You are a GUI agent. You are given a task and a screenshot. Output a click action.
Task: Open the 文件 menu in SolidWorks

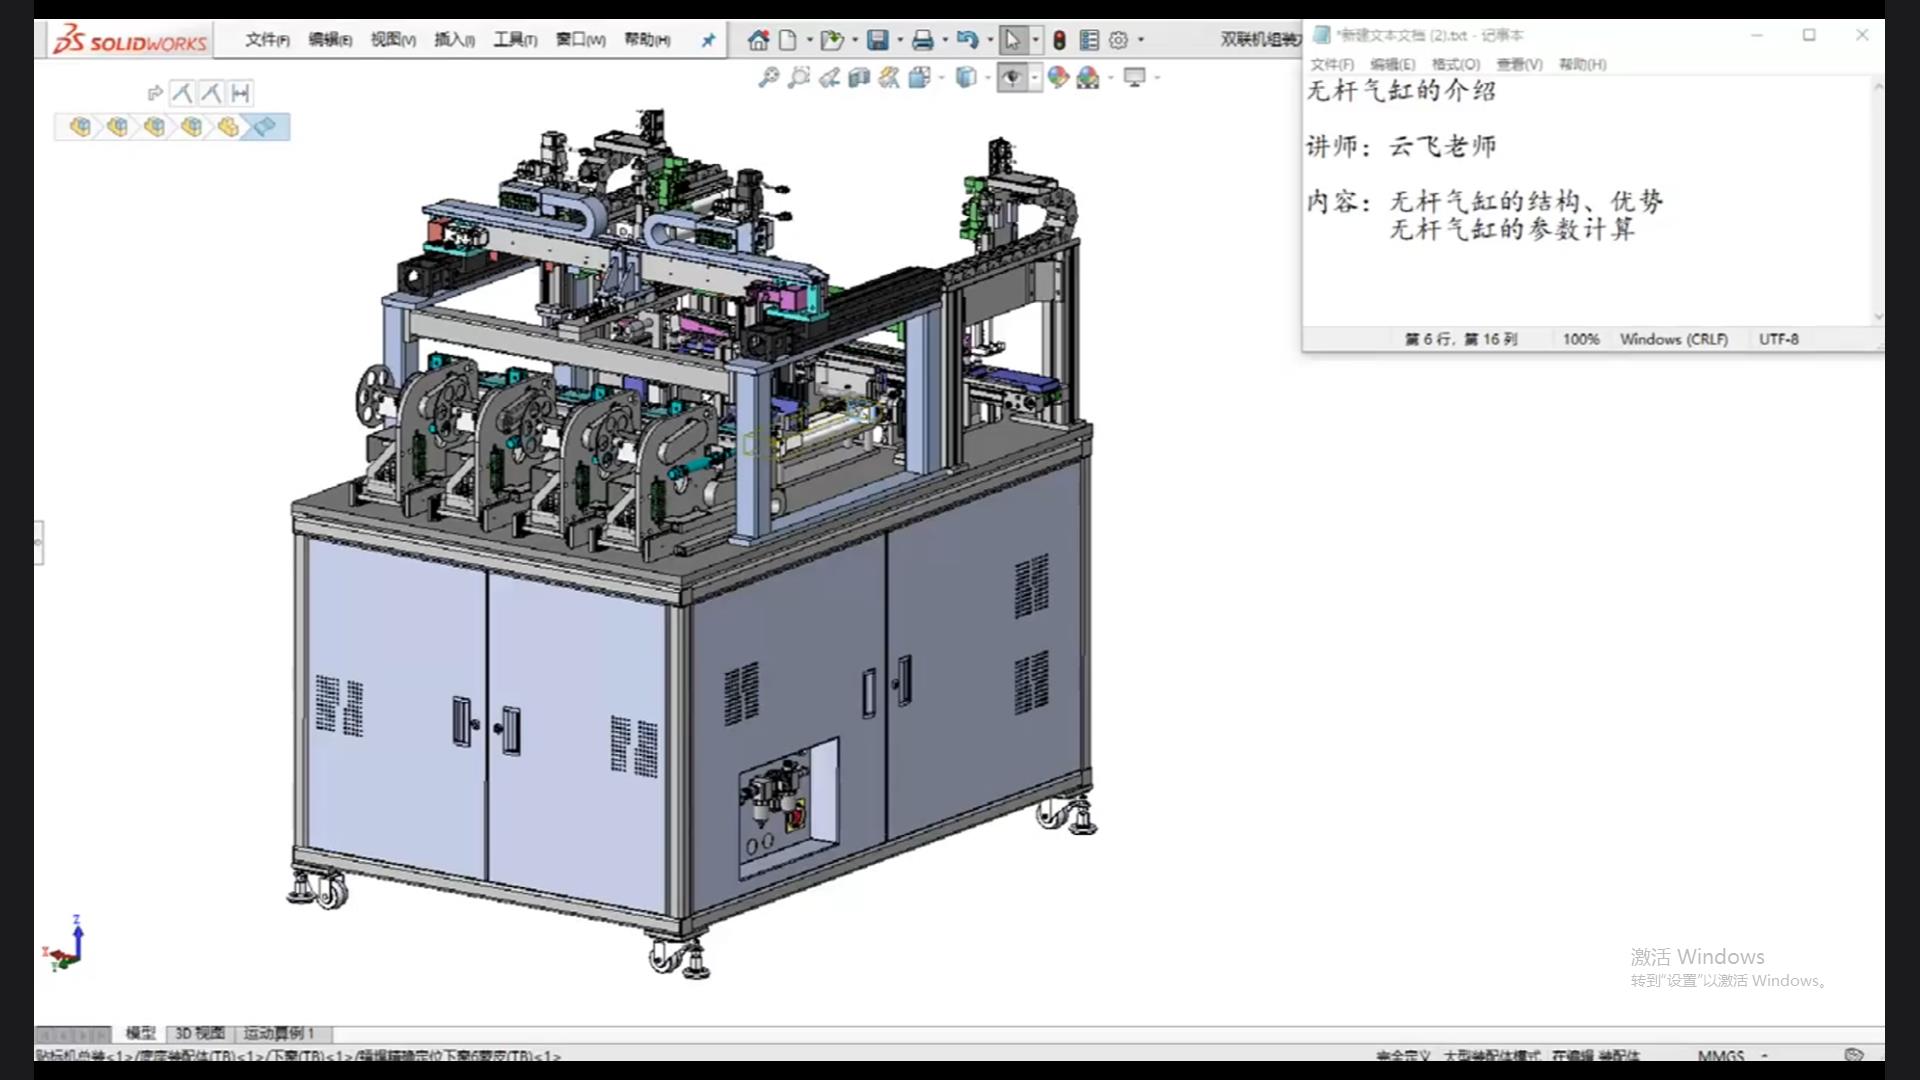267,39
